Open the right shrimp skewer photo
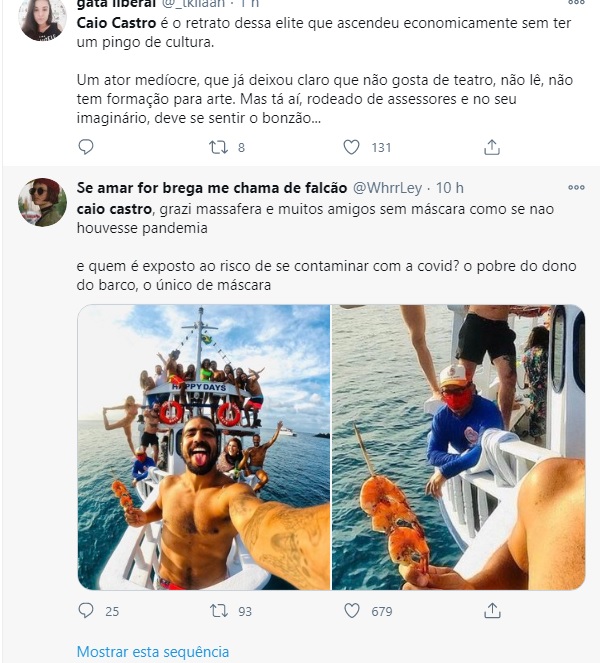The image size is (600, 663). 459,447
